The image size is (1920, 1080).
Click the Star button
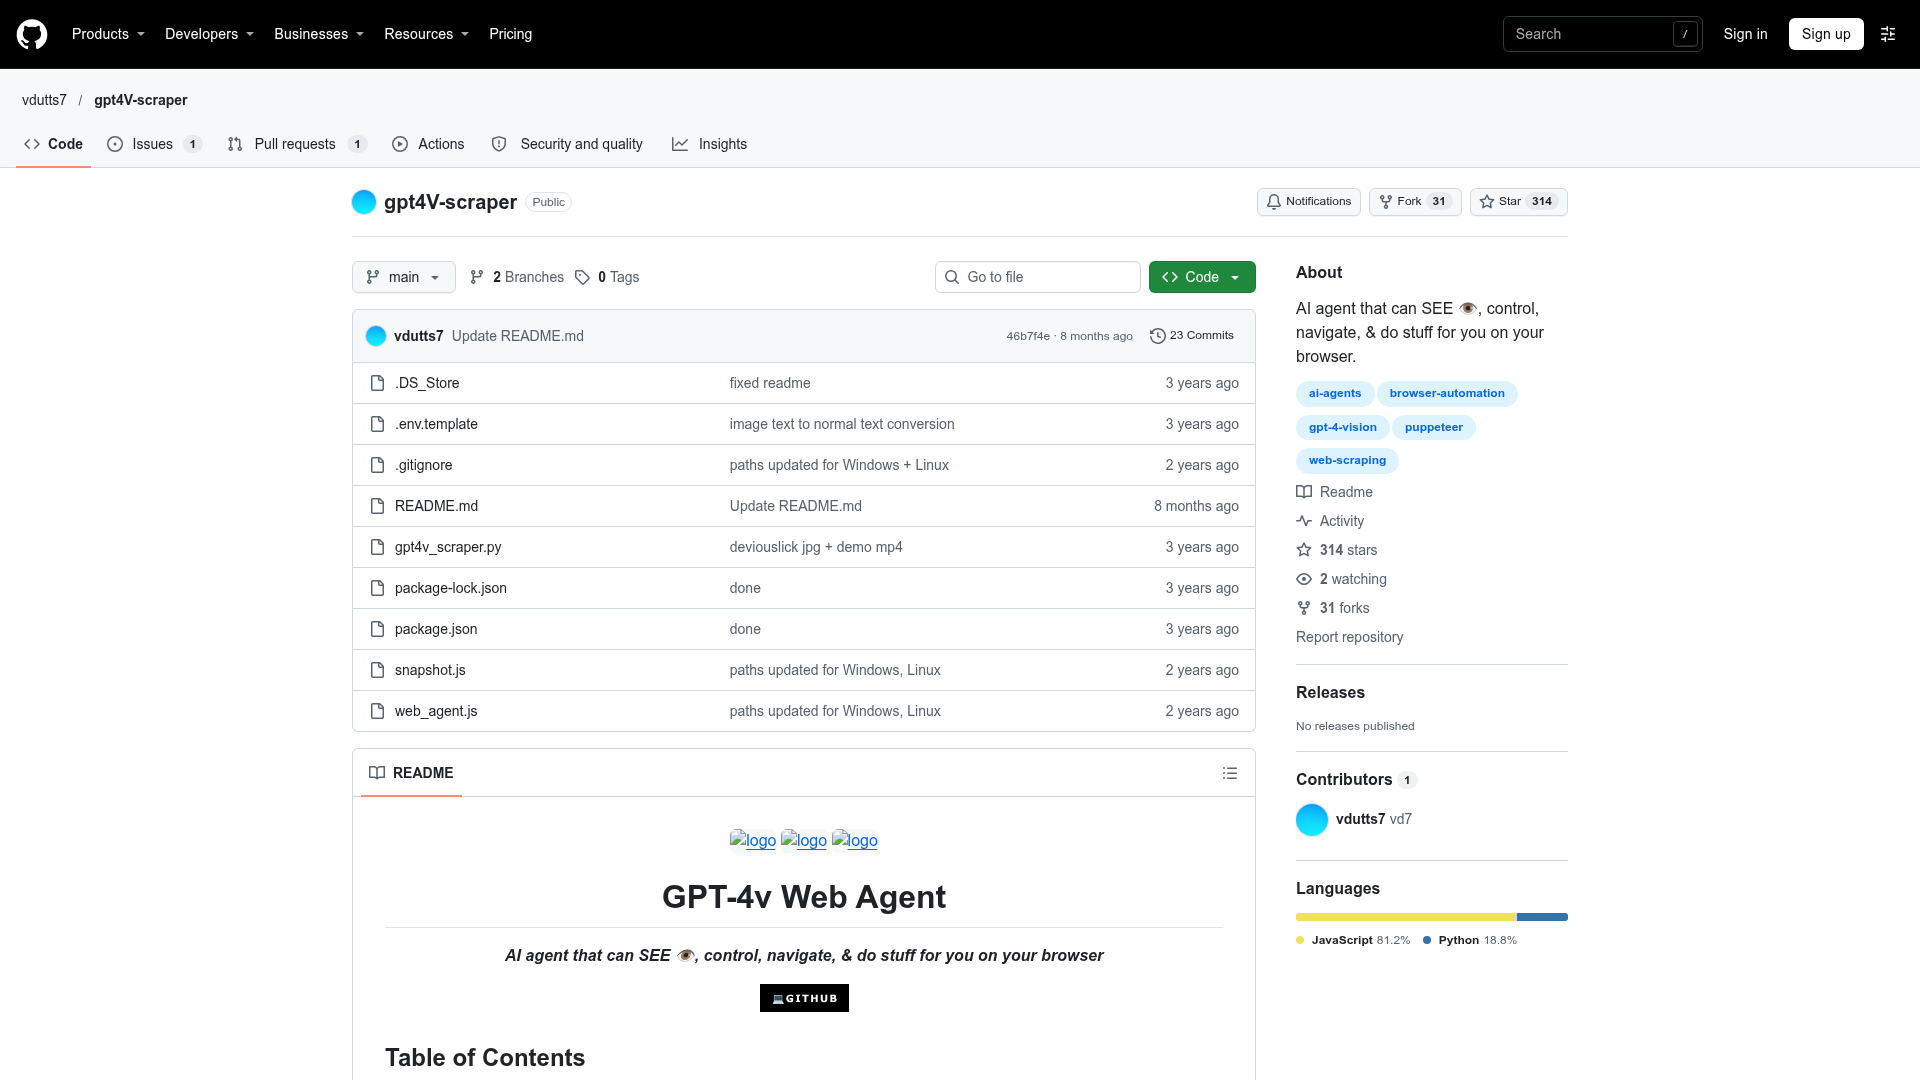(x=1518, y=202)
